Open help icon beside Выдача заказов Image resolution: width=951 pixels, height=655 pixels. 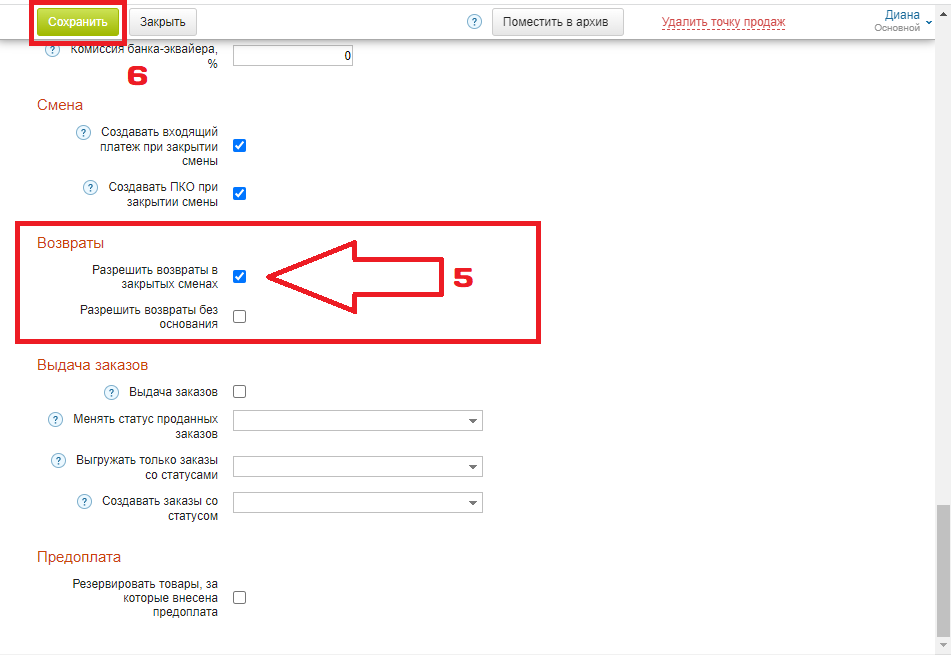click(x=112, y=392)
